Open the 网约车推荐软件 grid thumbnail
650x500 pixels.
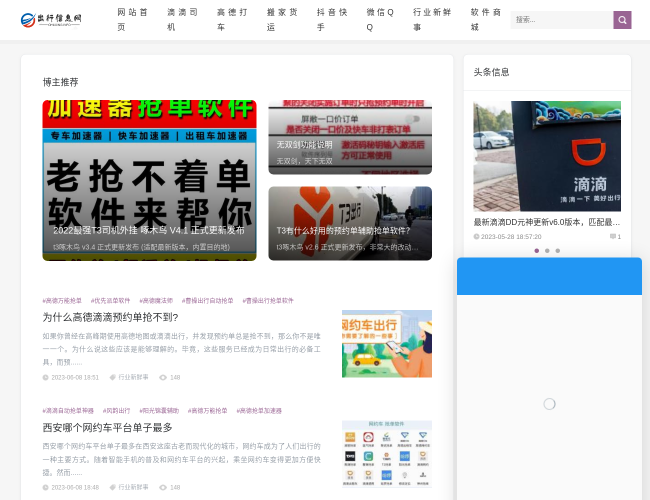[387, 454]
